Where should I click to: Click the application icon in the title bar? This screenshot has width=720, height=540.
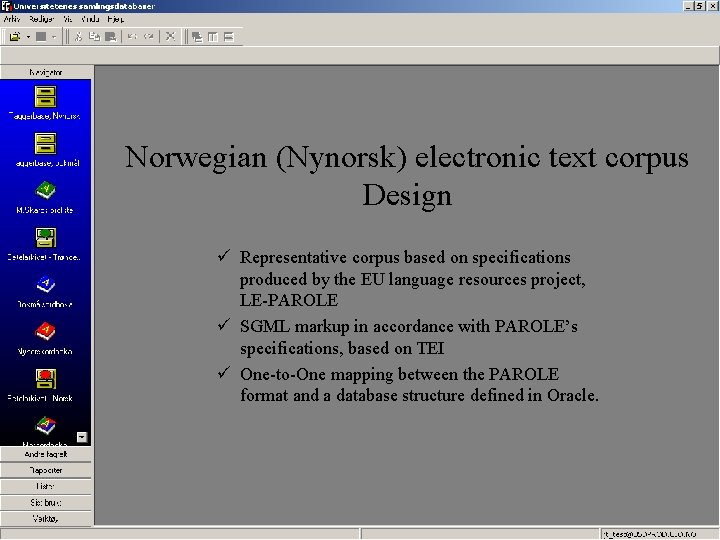click(6, 6)
